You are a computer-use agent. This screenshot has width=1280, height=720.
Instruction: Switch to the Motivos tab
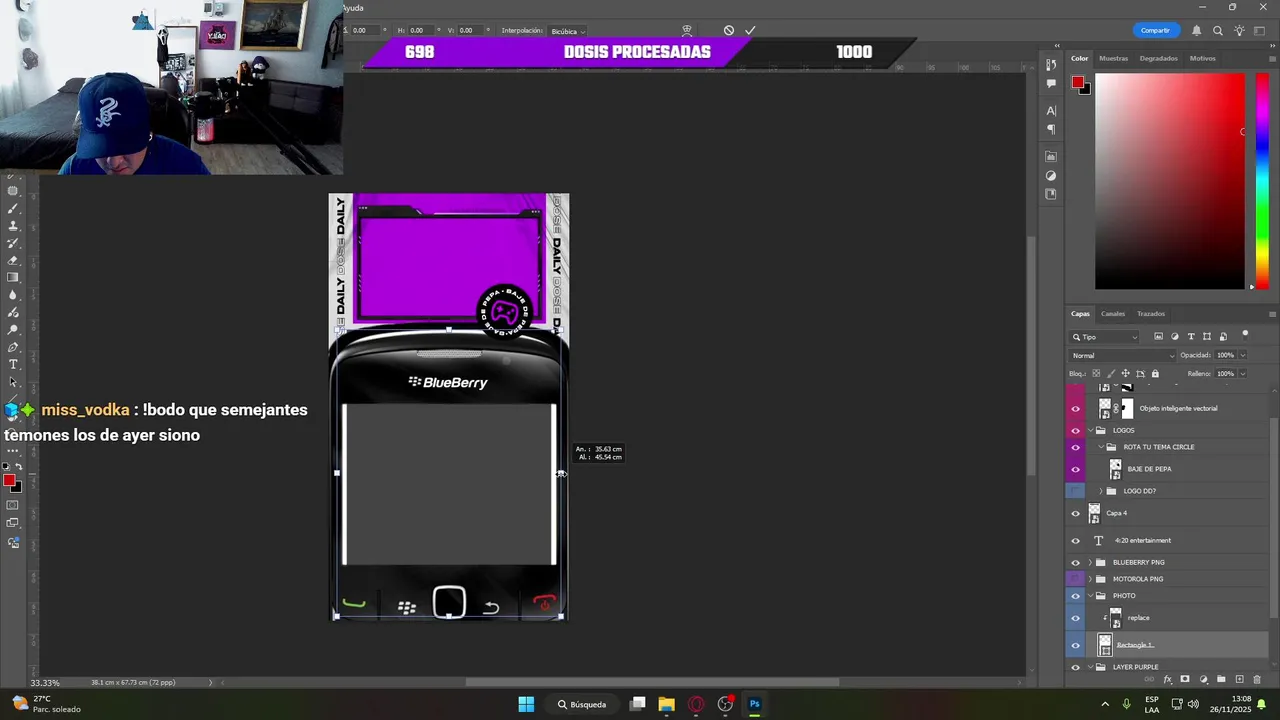click(x=1202, y=58)
